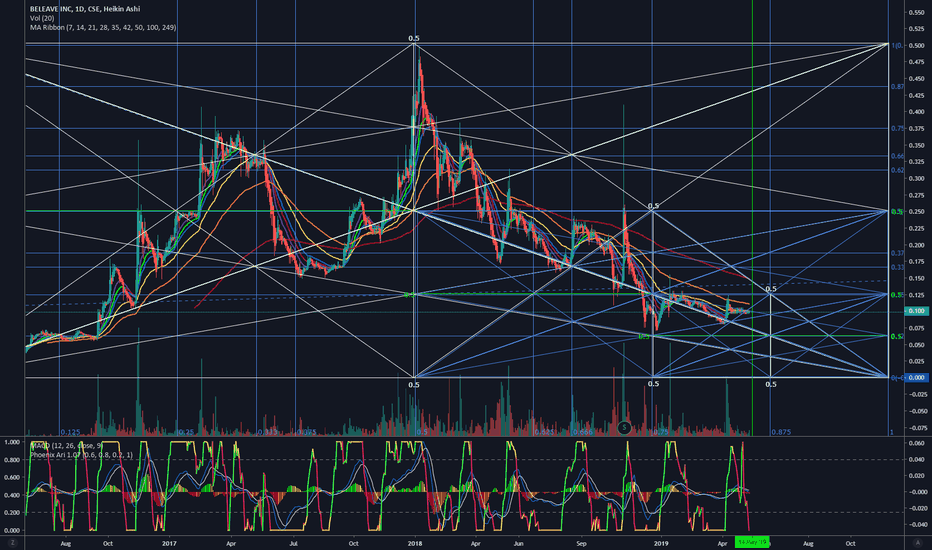
Task: Click the 0.333 Fib time zone label
Action: point(267,432)
